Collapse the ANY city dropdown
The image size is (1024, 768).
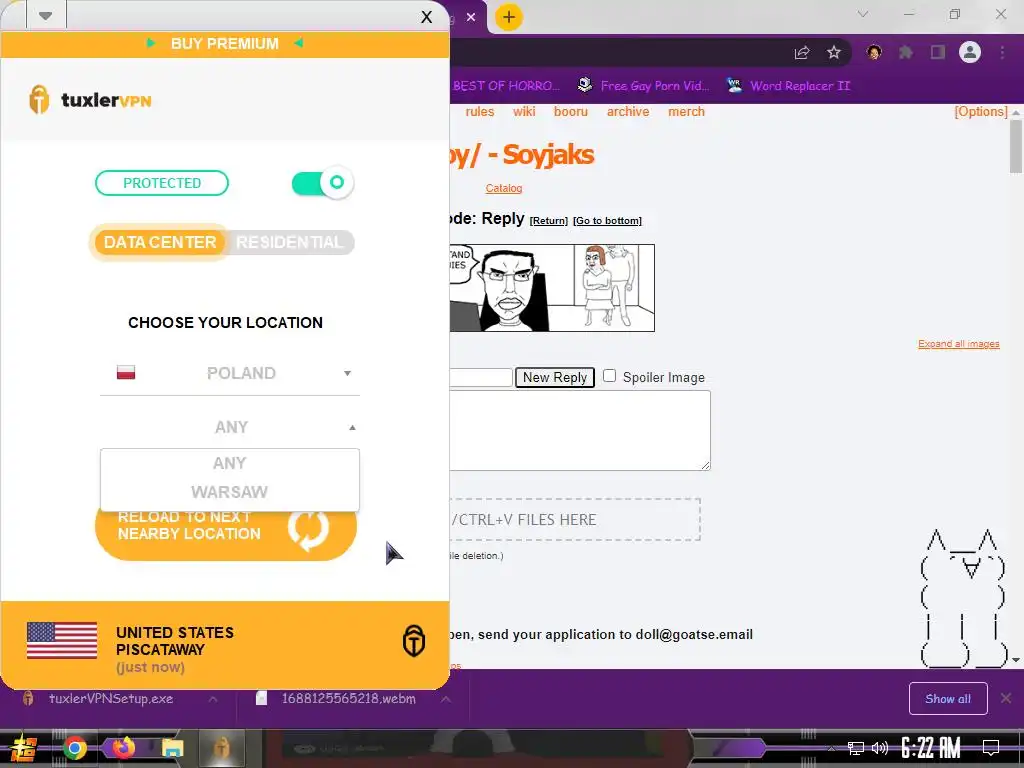pyautogui.click(x=230, y=427)
